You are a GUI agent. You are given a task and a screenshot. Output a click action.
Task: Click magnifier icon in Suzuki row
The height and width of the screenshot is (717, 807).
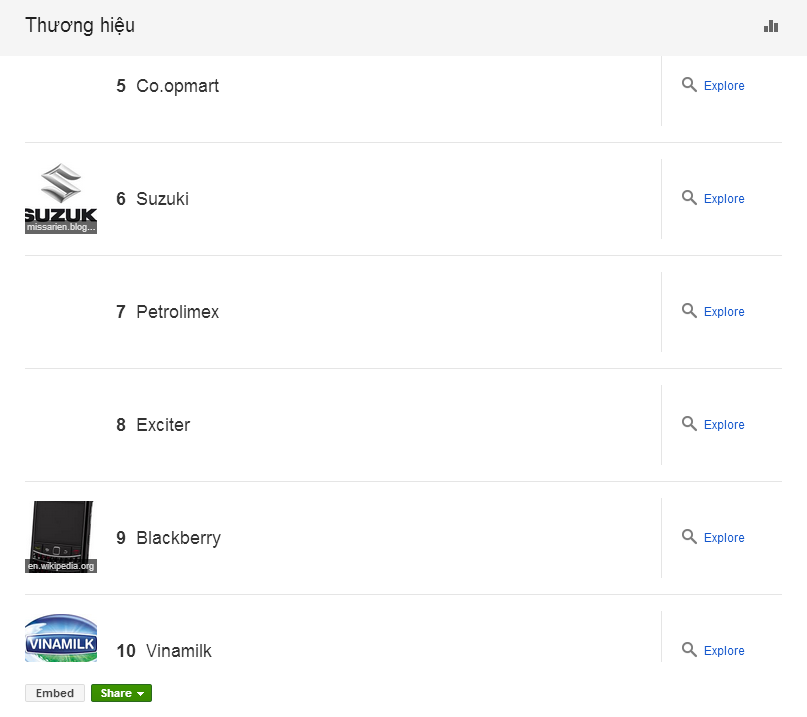pyautogui.click(x=689, y=198)
